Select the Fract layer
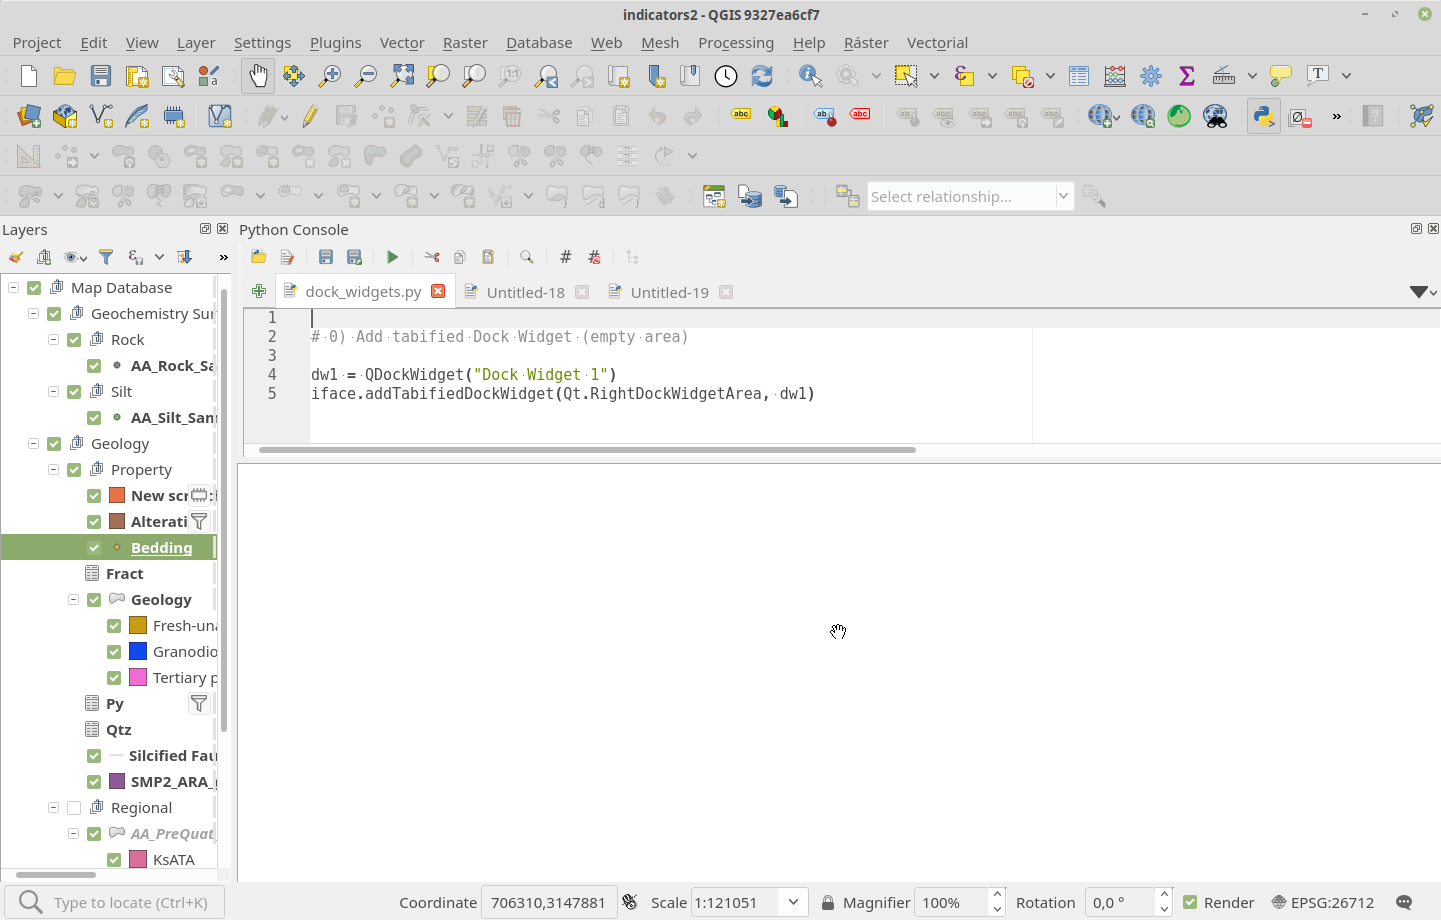The height and width of the screenshot is (920, 1441). point(125,574)
